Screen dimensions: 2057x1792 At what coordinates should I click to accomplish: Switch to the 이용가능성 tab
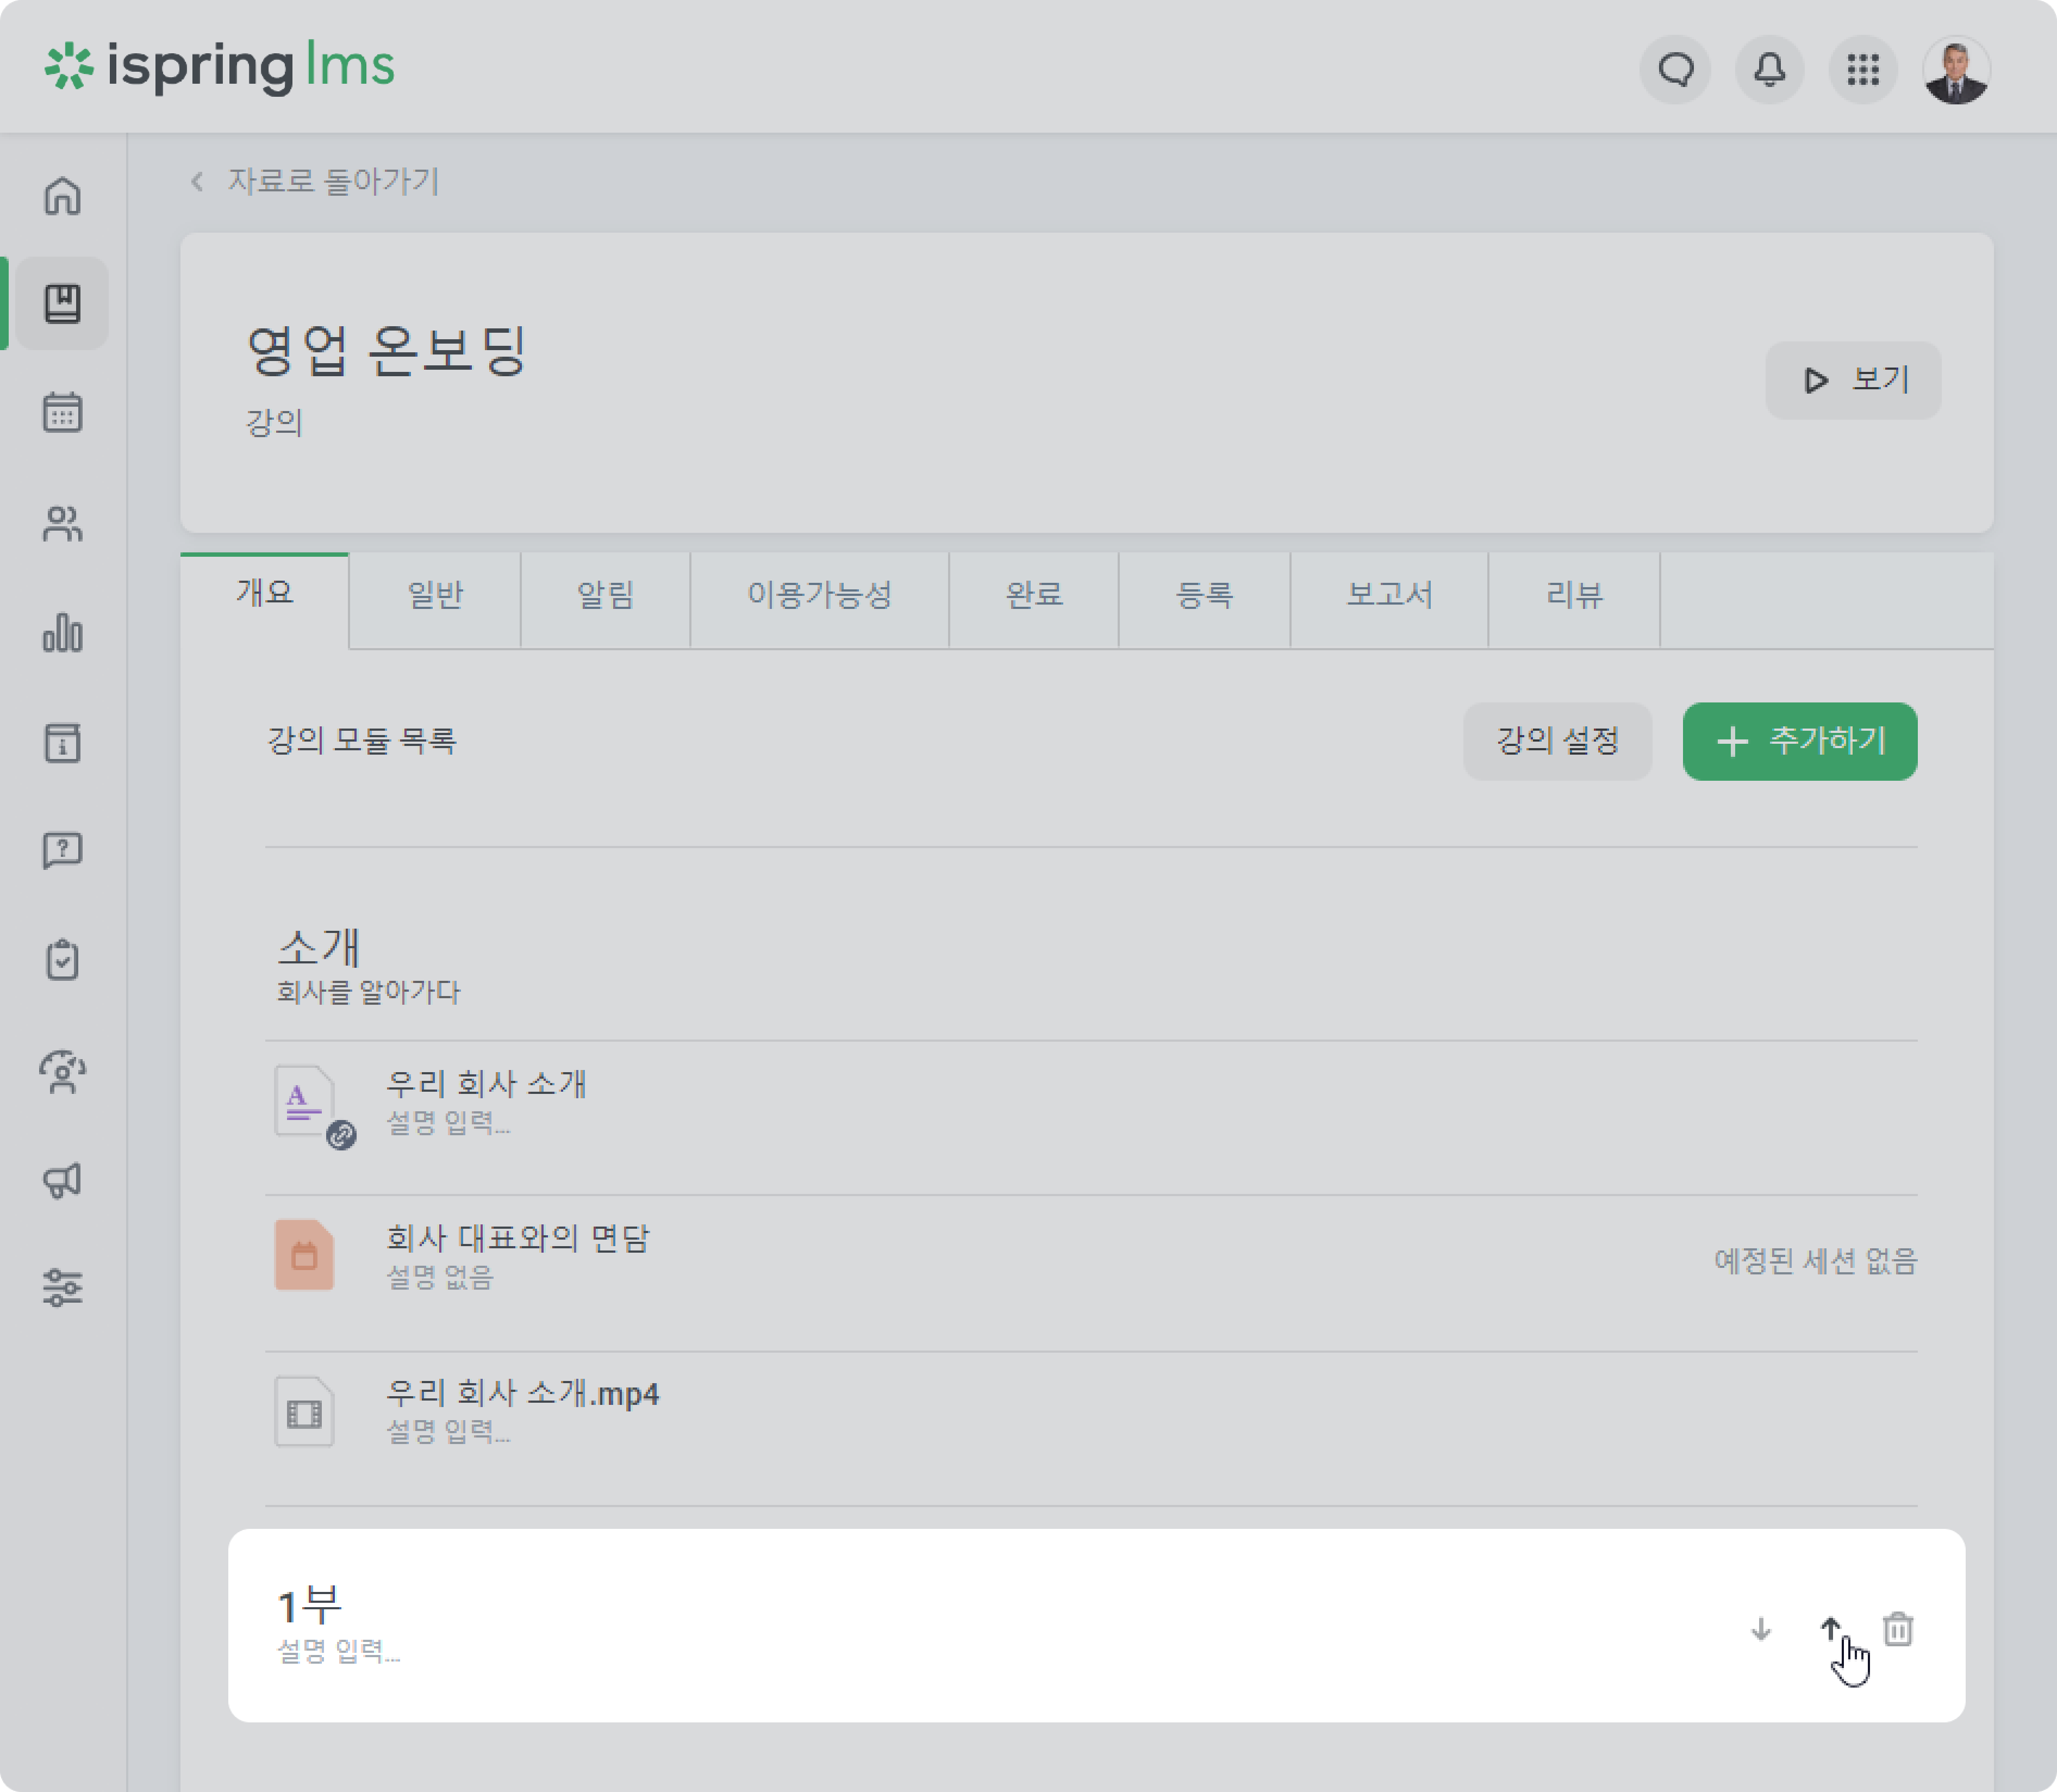[819, 596]
